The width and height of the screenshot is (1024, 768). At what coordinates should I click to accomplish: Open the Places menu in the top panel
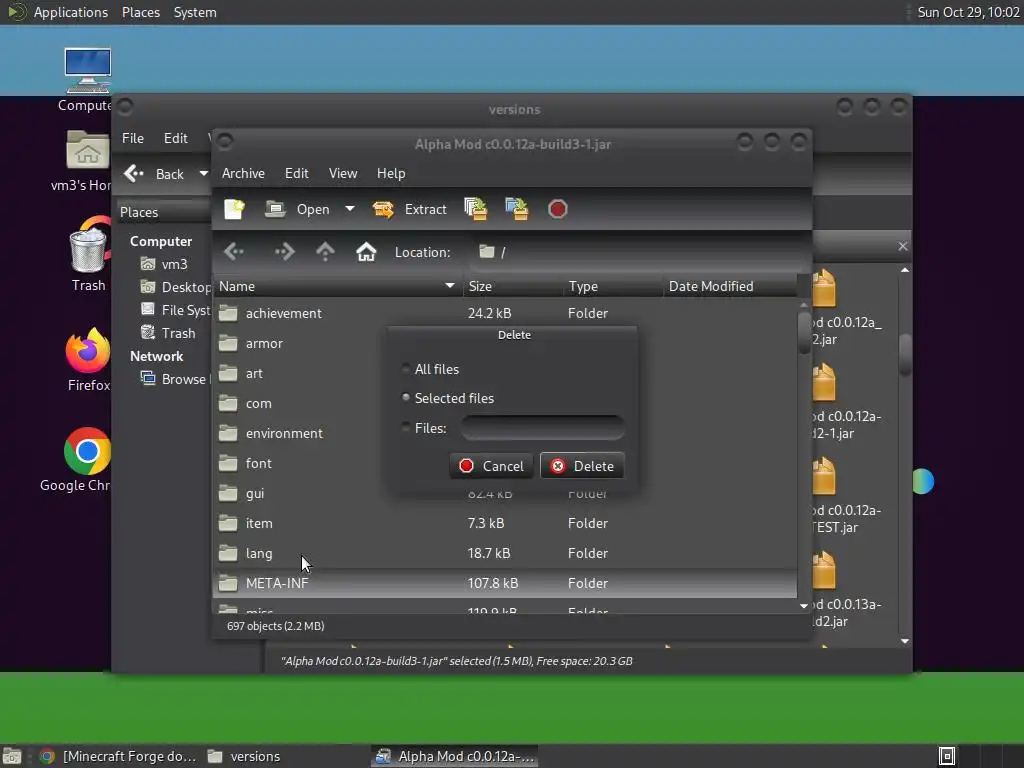[140, 12]
